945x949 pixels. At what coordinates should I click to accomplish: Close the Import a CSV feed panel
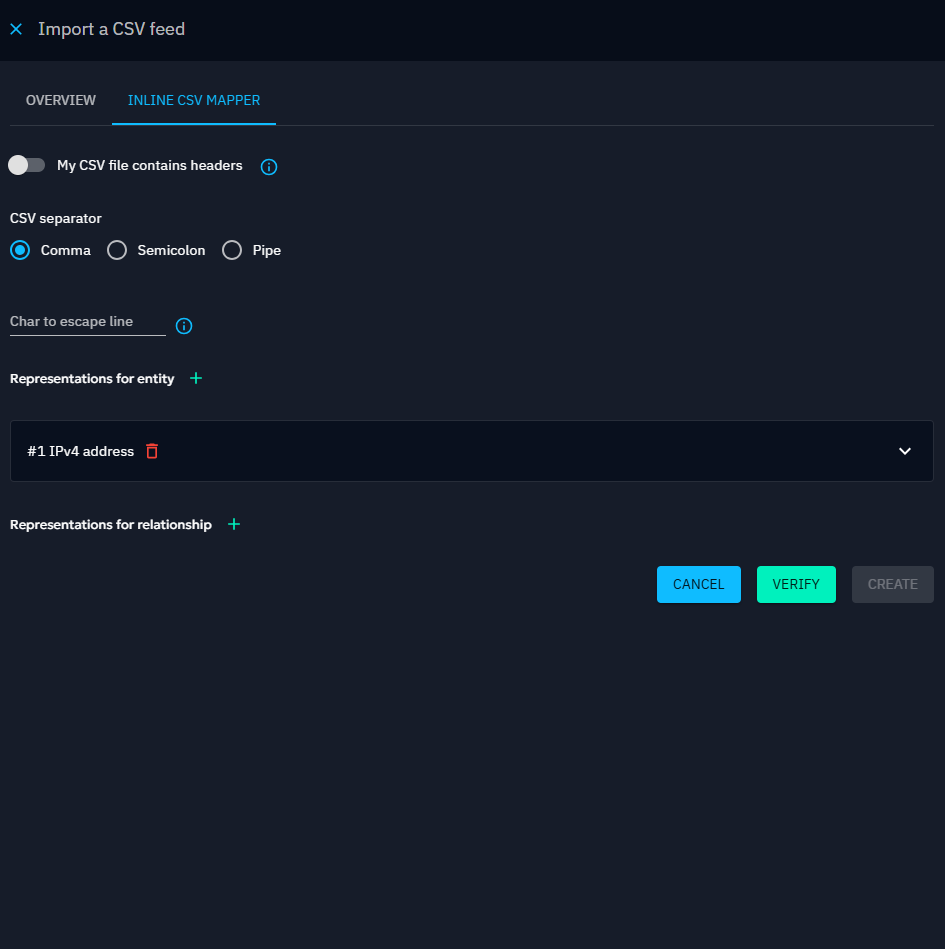[16, 29]
